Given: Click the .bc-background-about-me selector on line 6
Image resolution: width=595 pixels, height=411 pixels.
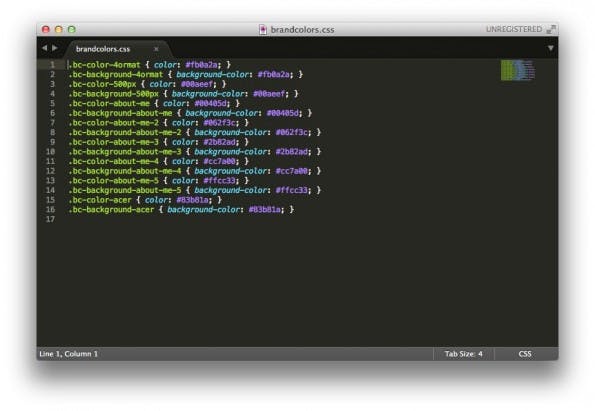Looking at the screenshot, I should (x=120, y=113).
